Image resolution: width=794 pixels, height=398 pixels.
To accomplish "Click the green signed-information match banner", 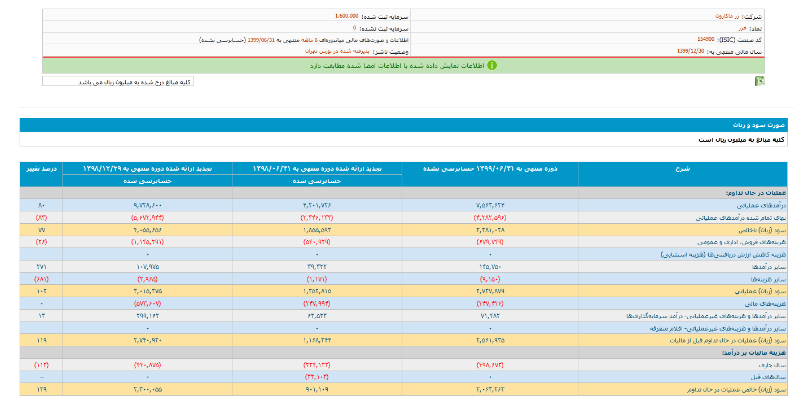I will (403, 65).
